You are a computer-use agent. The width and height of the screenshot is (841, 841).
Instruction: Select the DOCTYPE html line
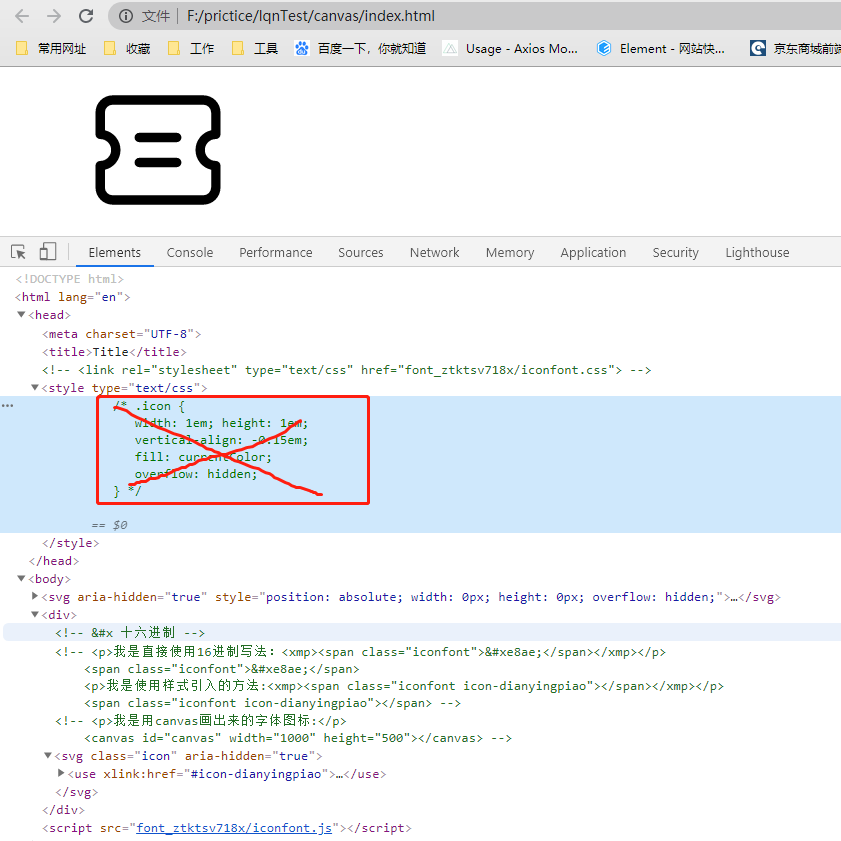pos(69,279)
